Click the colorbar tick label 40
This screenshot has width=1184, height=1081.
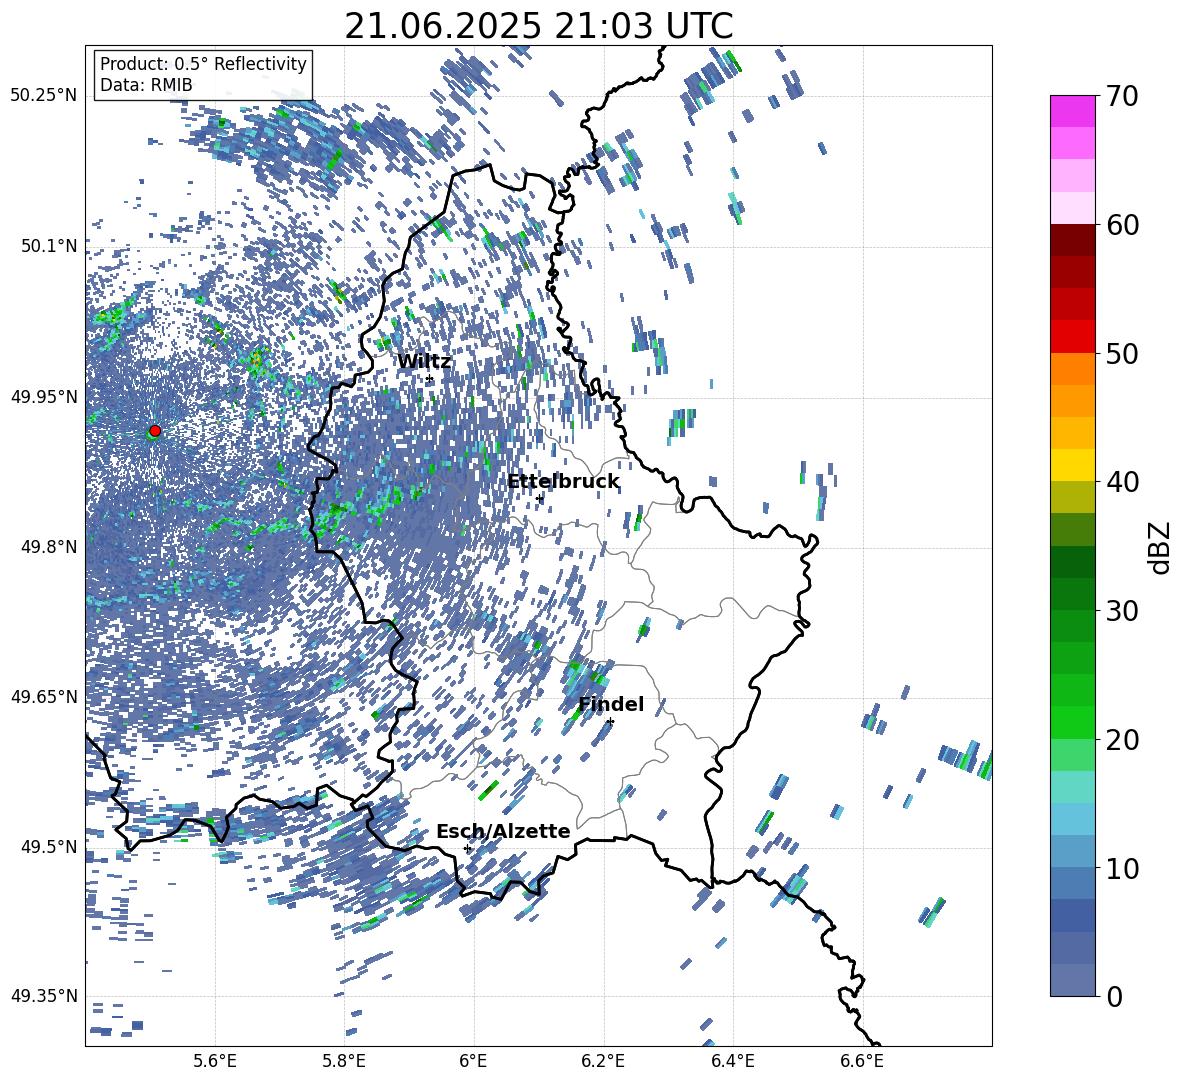[x=1122, y=482]
